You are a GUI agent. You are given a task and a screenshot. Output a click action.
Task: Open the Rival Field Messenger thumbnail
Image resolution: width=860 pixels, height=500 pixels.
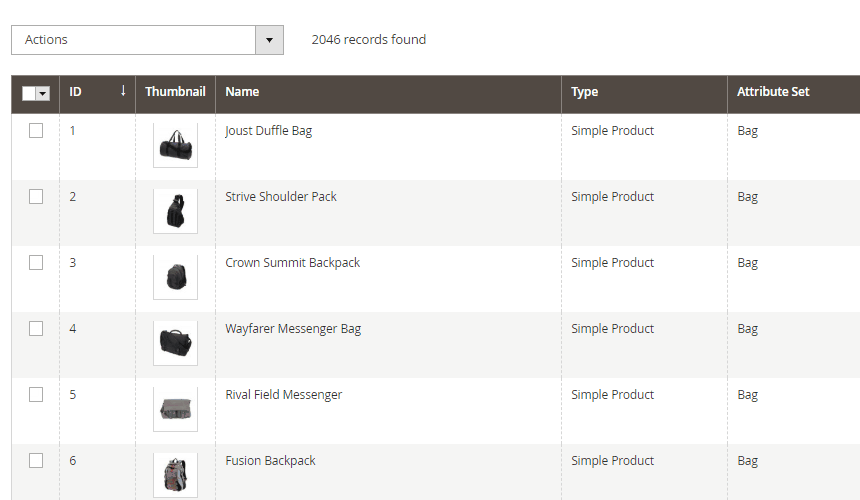coord(176,410)
